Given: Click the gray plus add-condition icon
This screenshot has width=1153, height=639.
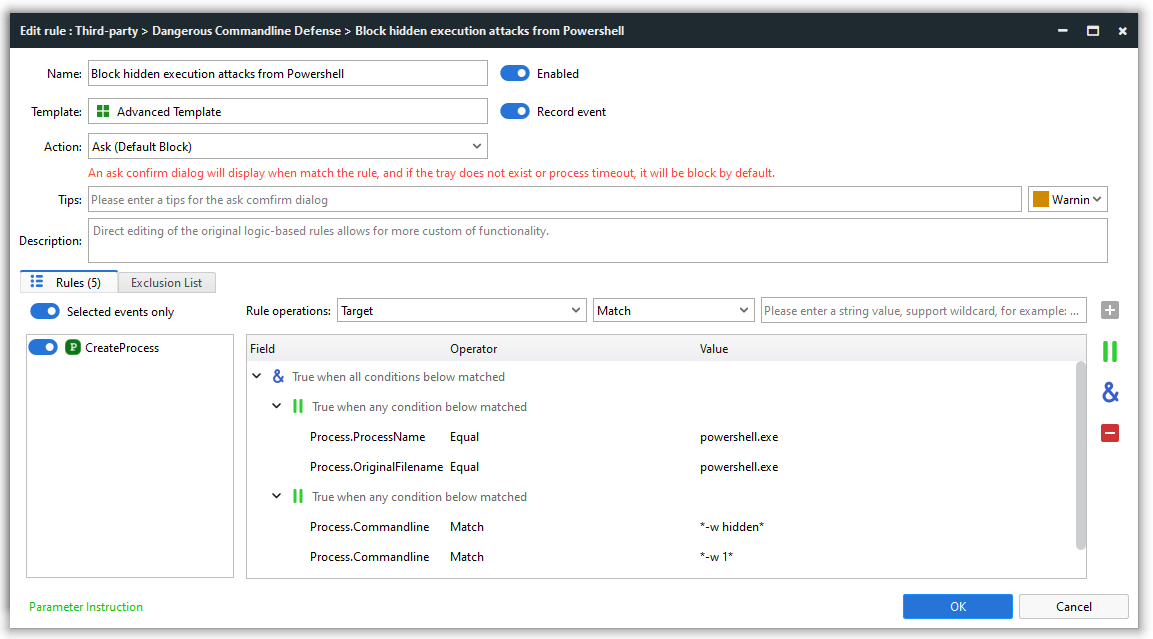Looking at the screenshot, I should tap(1109, 311).
